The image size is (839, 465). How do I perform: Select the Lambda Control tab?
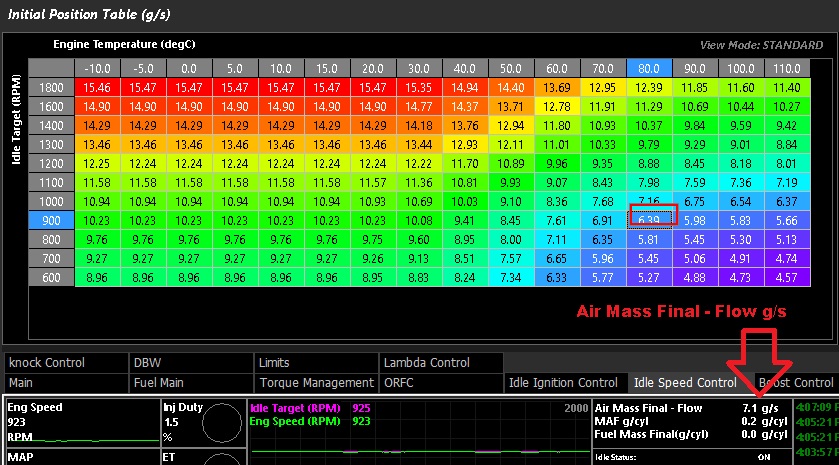coord(441,362)
